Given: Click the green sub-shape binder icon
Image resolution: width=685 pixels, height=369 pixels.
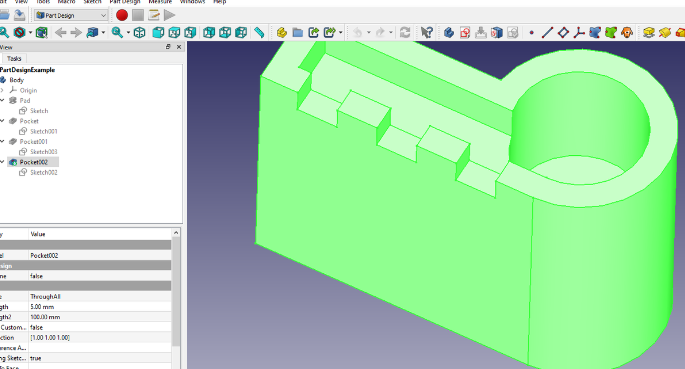Looking at the screenshot, I should pyautogui.click(x=611, y=32).
